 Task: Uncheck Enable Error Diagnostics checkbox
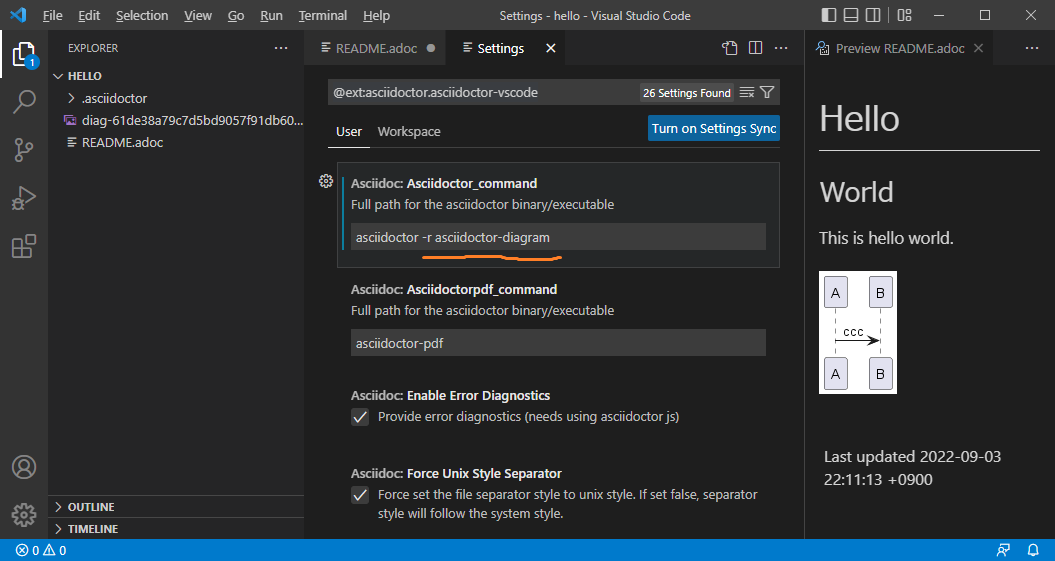point(361,417)
